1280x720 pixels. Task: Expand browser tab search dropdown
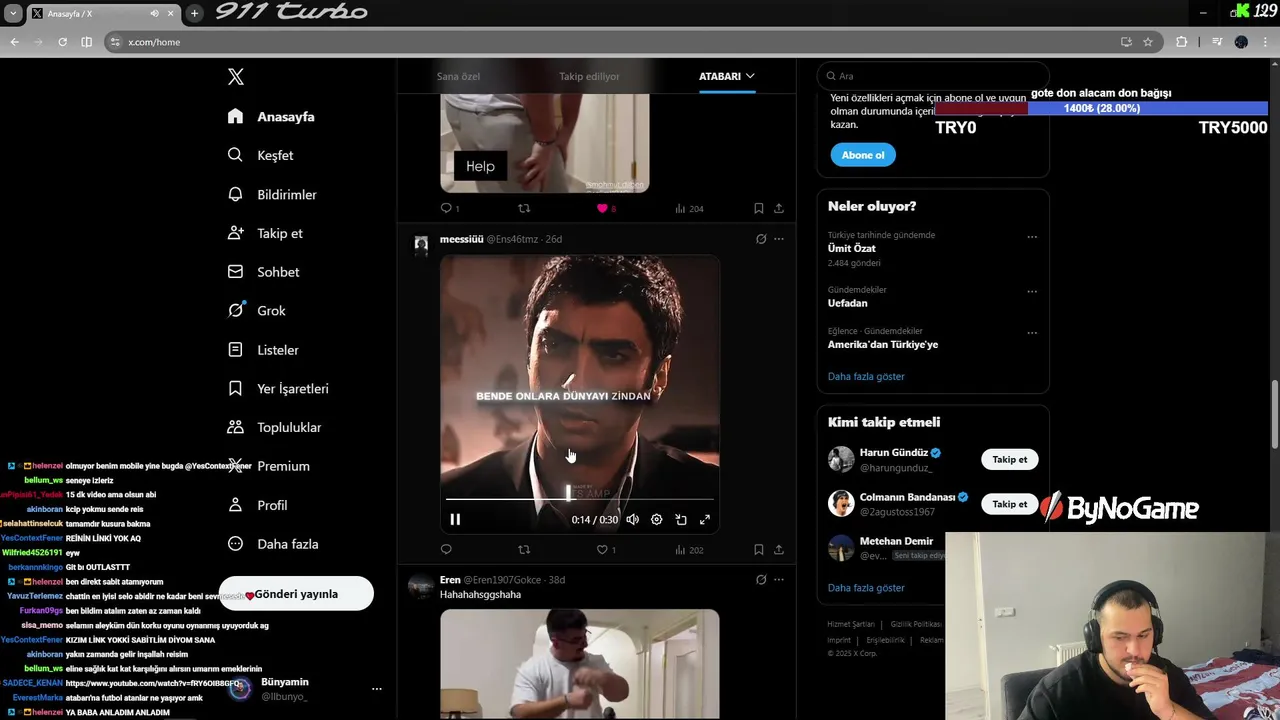click(x=13, y=13)
